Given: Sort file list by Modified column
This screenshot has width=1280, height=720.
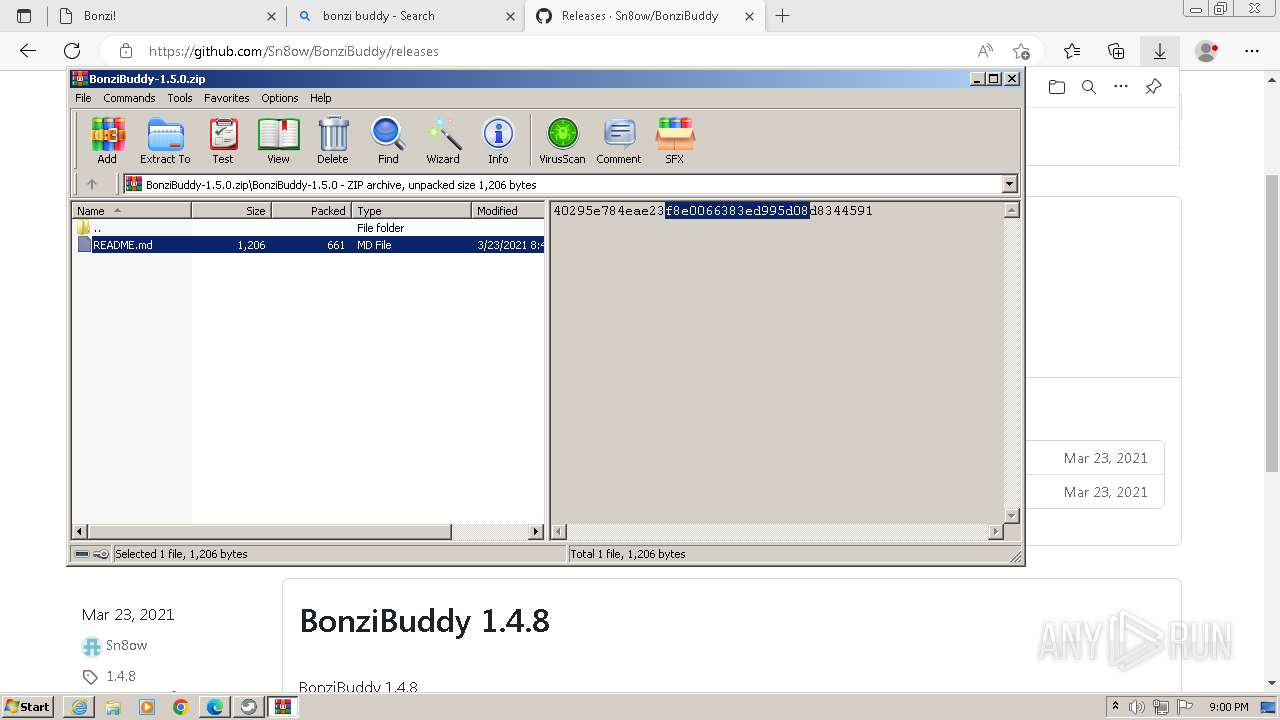Looking at the screenshot, I should 508,211.
